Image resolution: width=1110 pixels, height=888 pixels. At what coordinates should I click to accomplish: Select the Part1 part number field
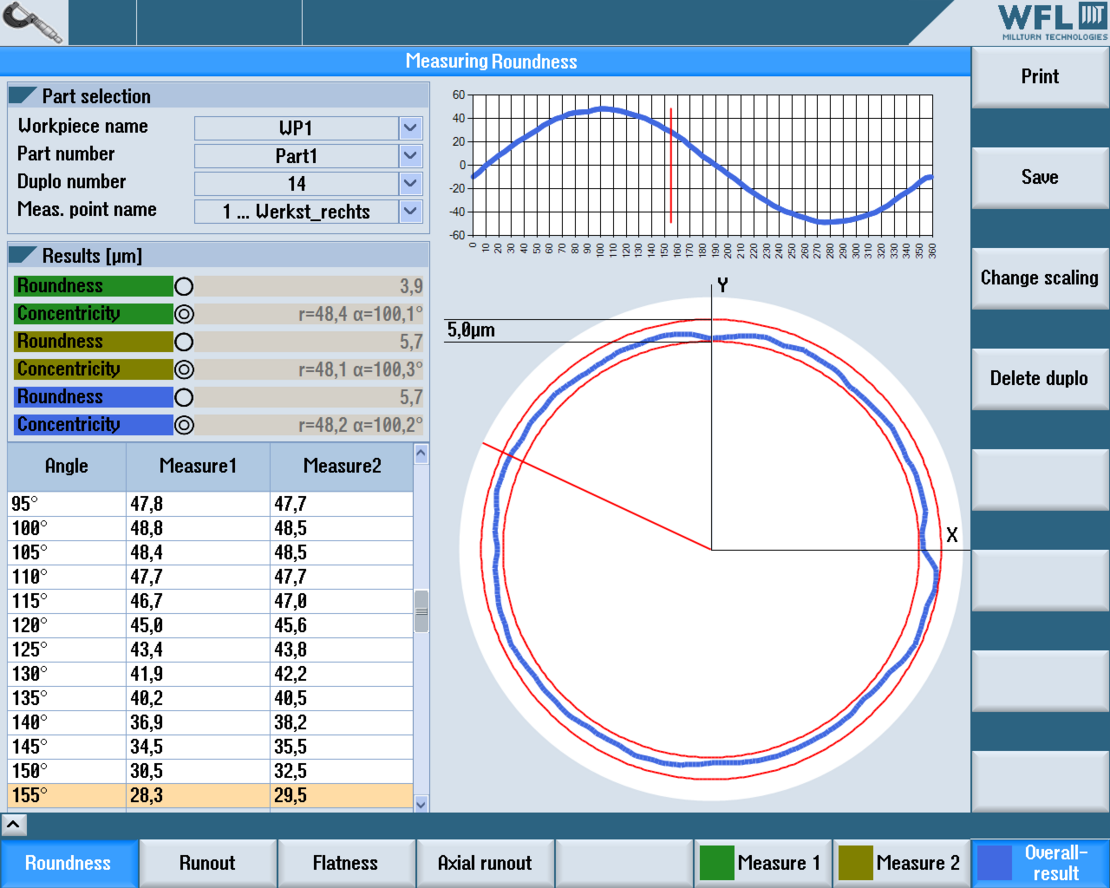297,156
